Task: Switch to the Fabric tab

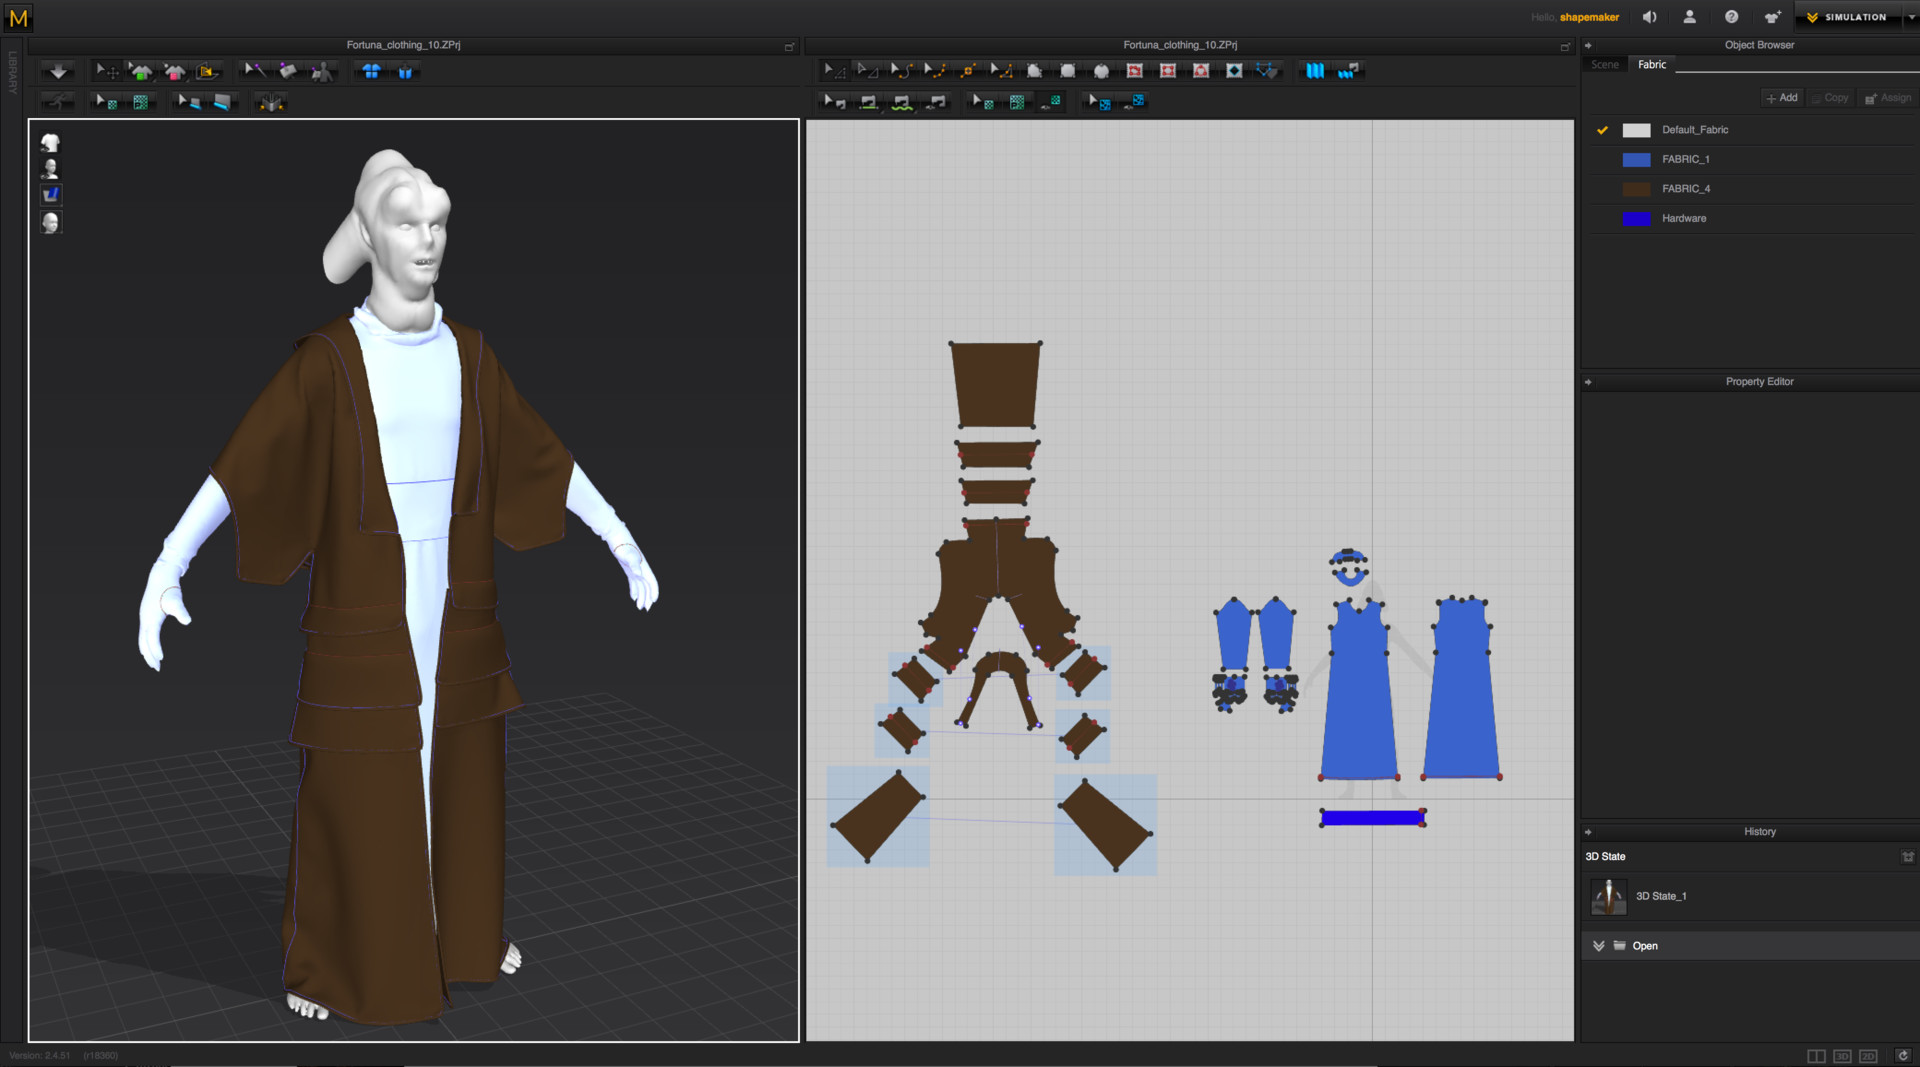Action: pyautogui.click(x=1652, y=65)
